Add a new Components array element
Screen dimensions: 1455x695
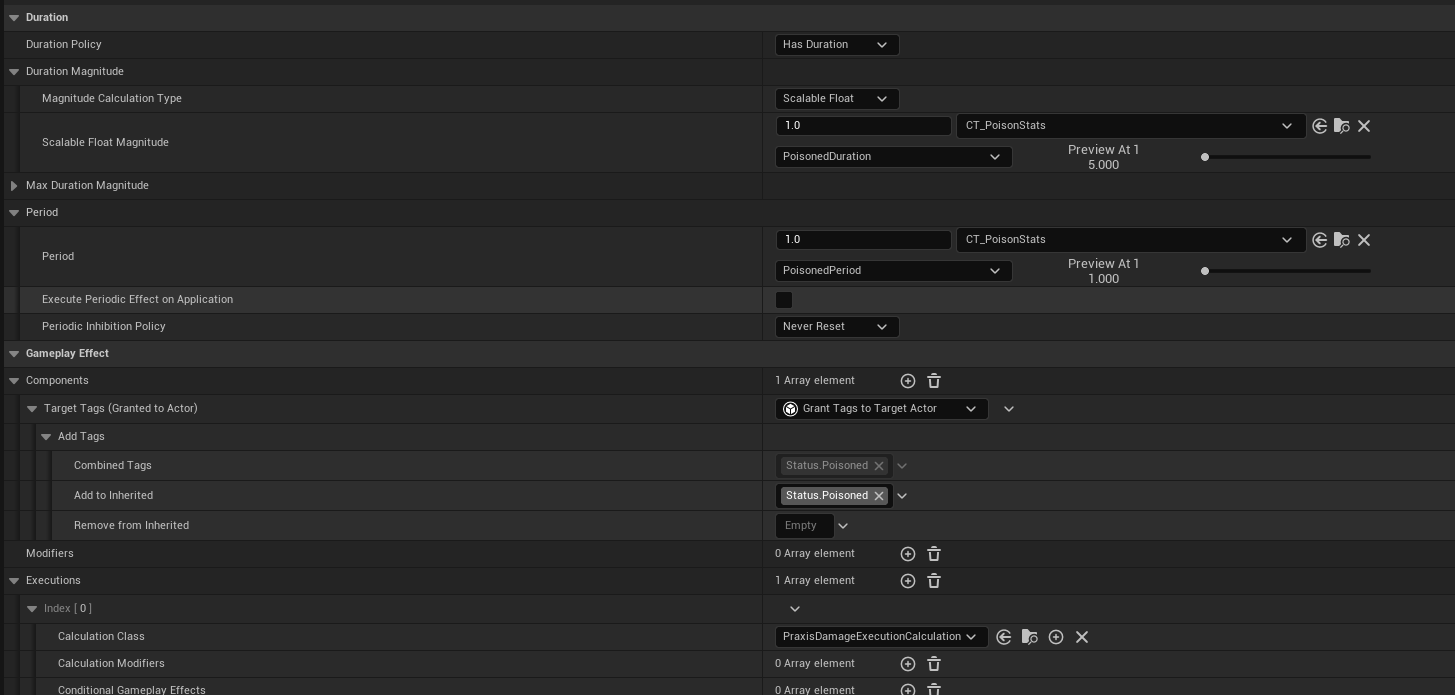click(x=908, y=381)
